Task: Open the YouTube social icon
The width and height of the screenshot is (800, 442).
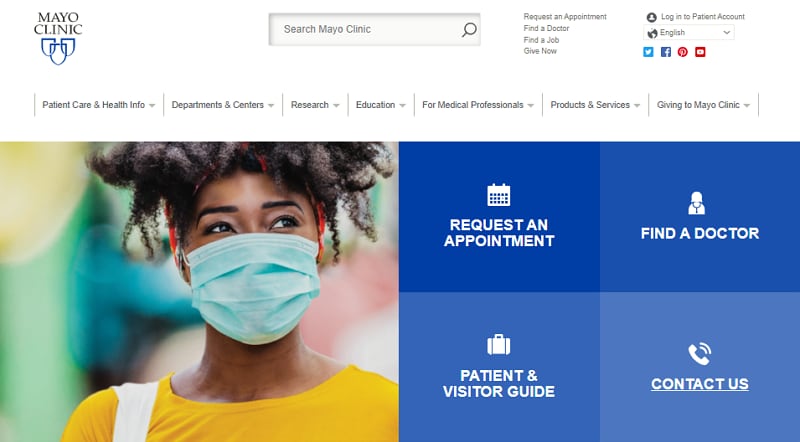Action: pos(700,52)
